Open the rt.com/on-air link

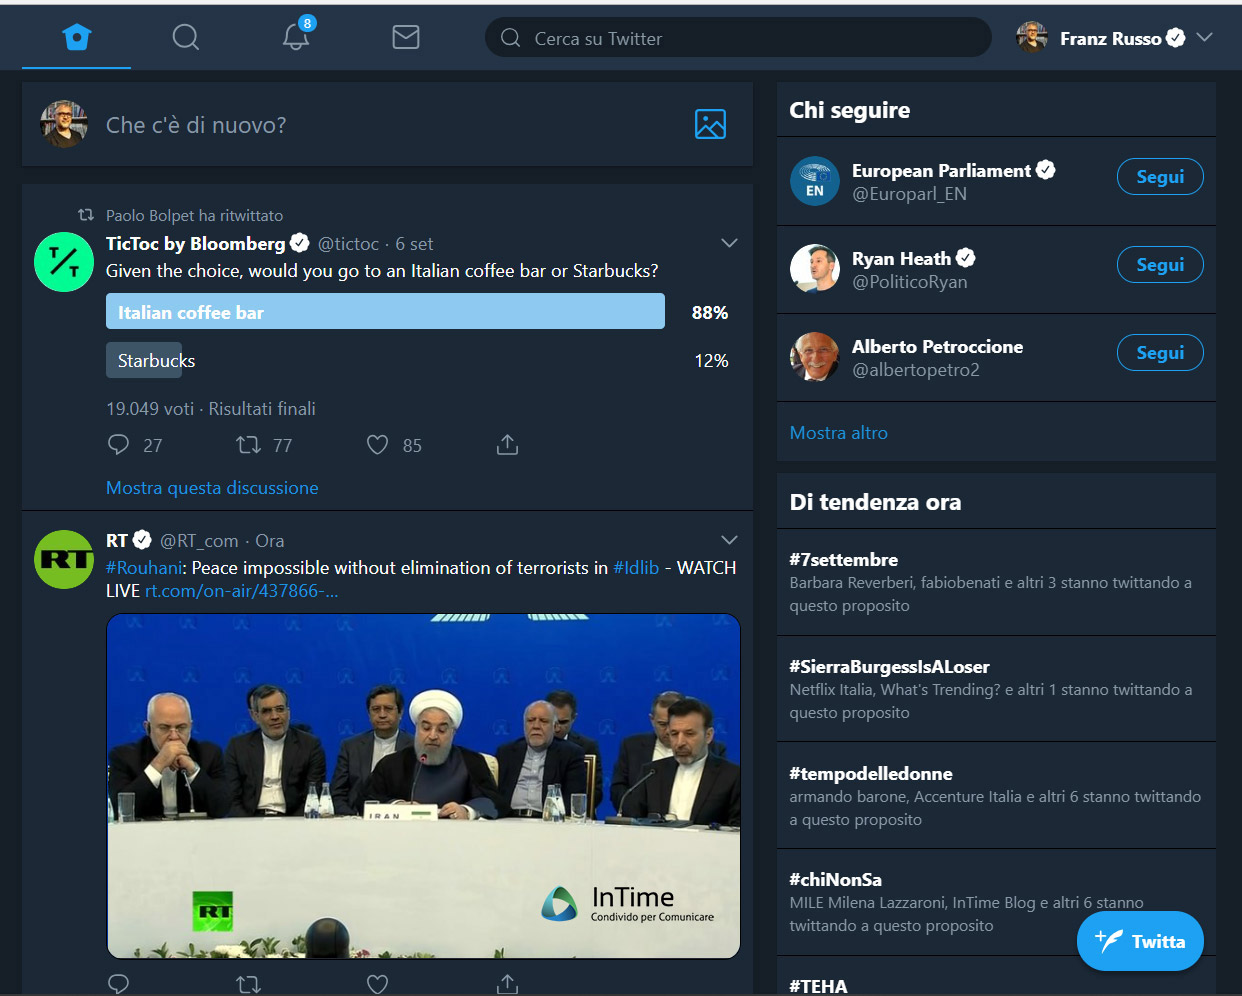tap(241, 591)
